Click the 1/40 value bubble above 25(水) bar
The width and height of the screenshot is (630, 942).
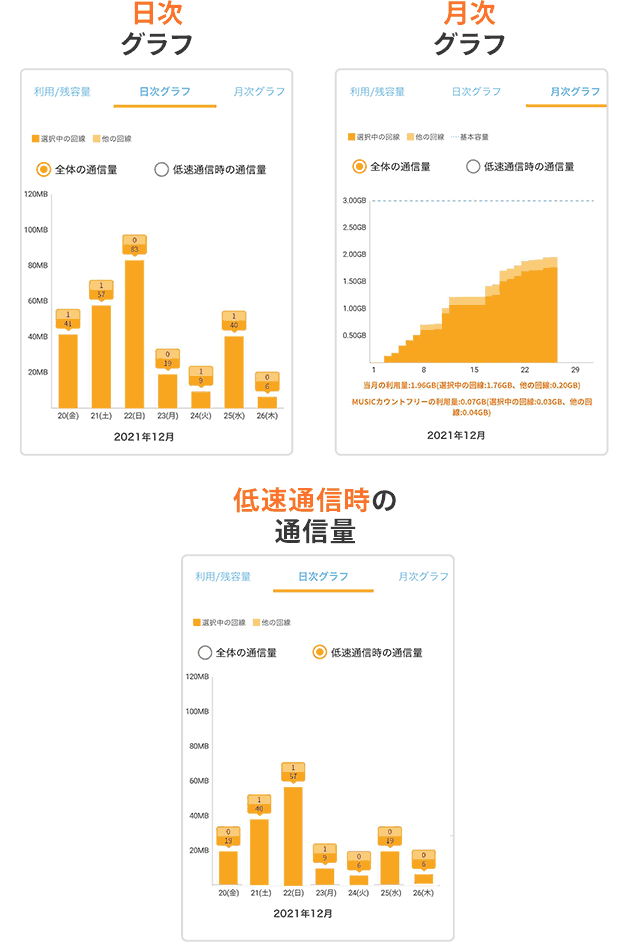coord(234,320)
